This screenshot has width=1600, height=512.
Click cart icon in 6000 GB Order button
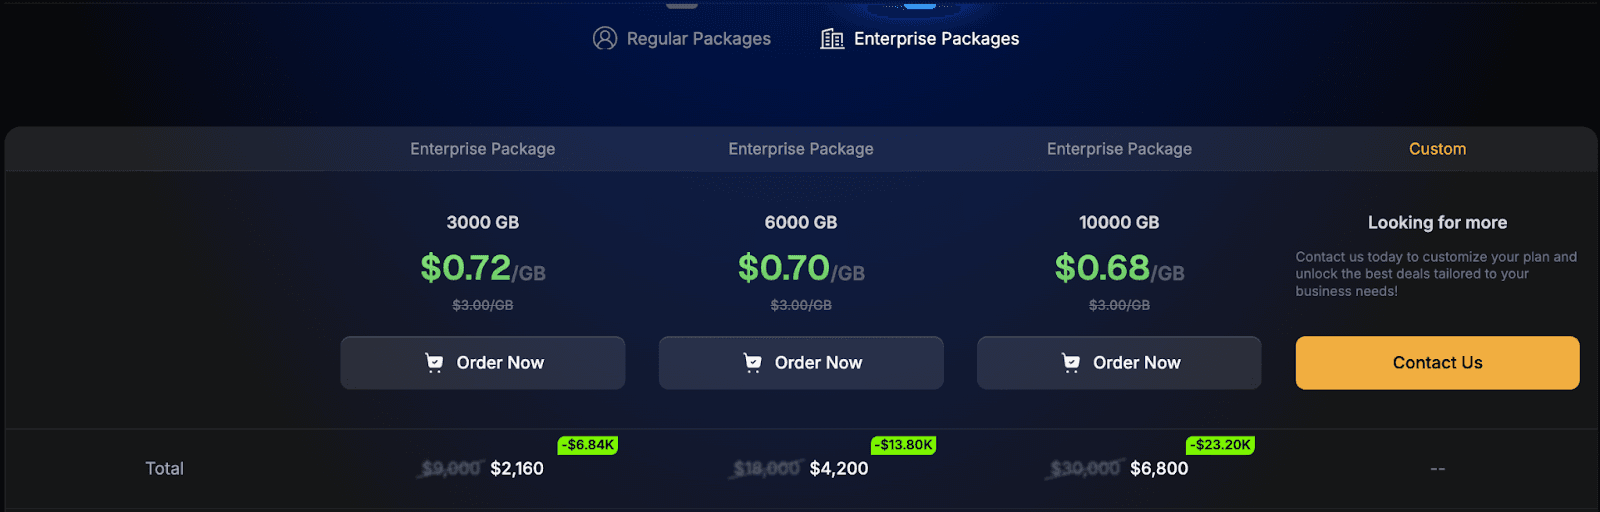click(x=752, y=363)
